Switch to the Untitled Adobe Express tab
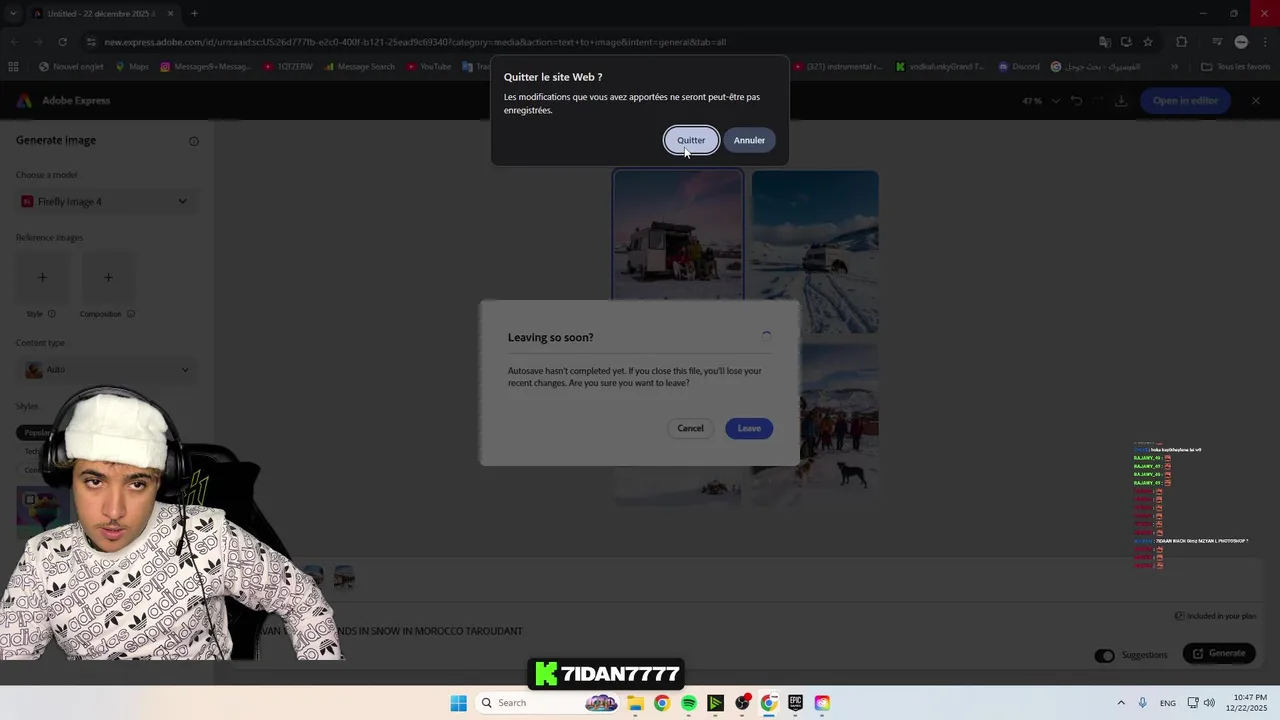 click(103, 14)
